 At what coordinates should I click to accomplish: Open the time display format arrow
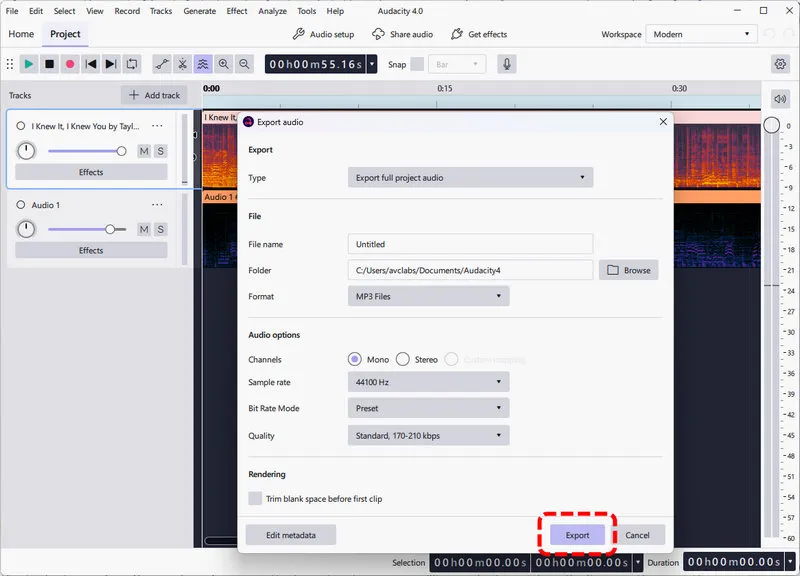(372, 64)
